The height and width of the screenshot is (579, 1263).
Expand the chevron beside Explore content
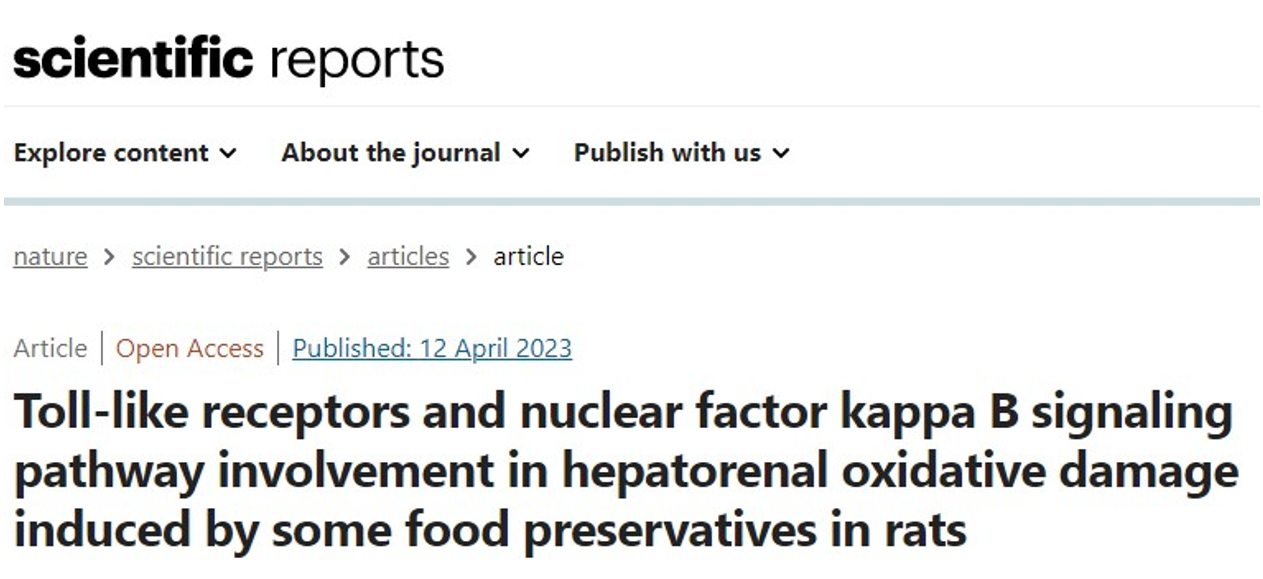point(228,154)
